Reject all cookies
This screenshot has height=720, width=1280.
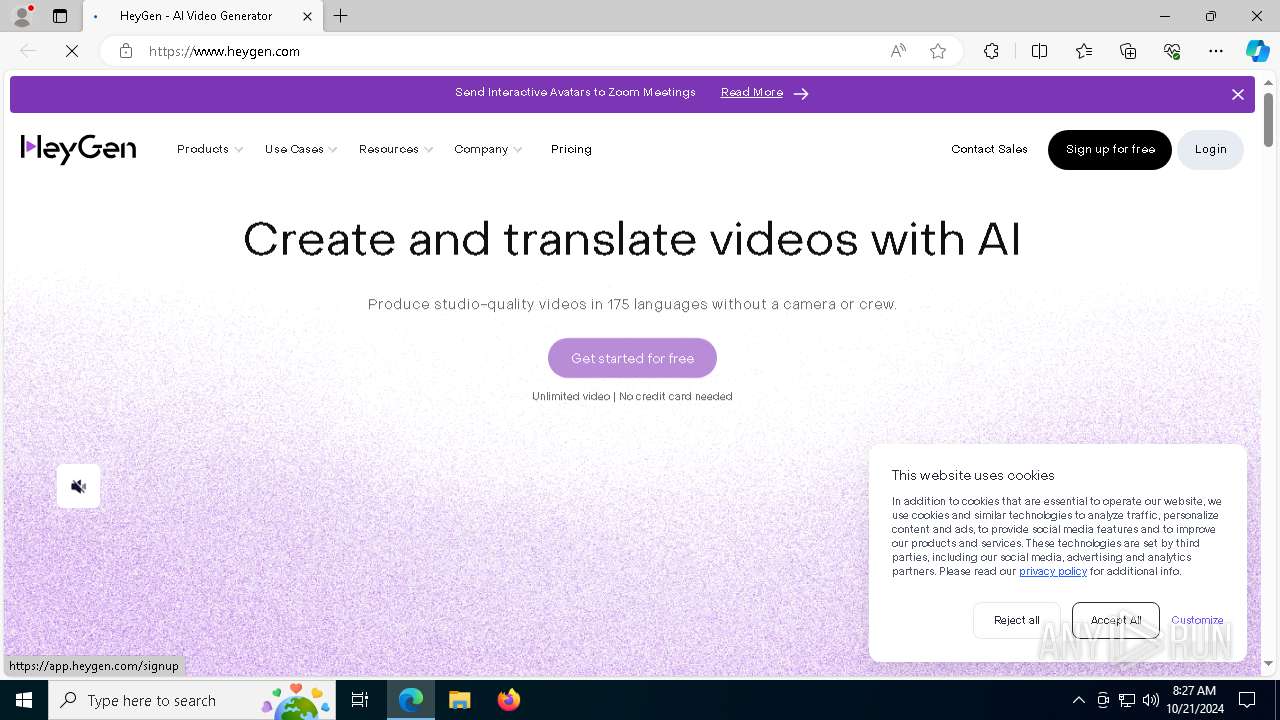(1016, 620)
